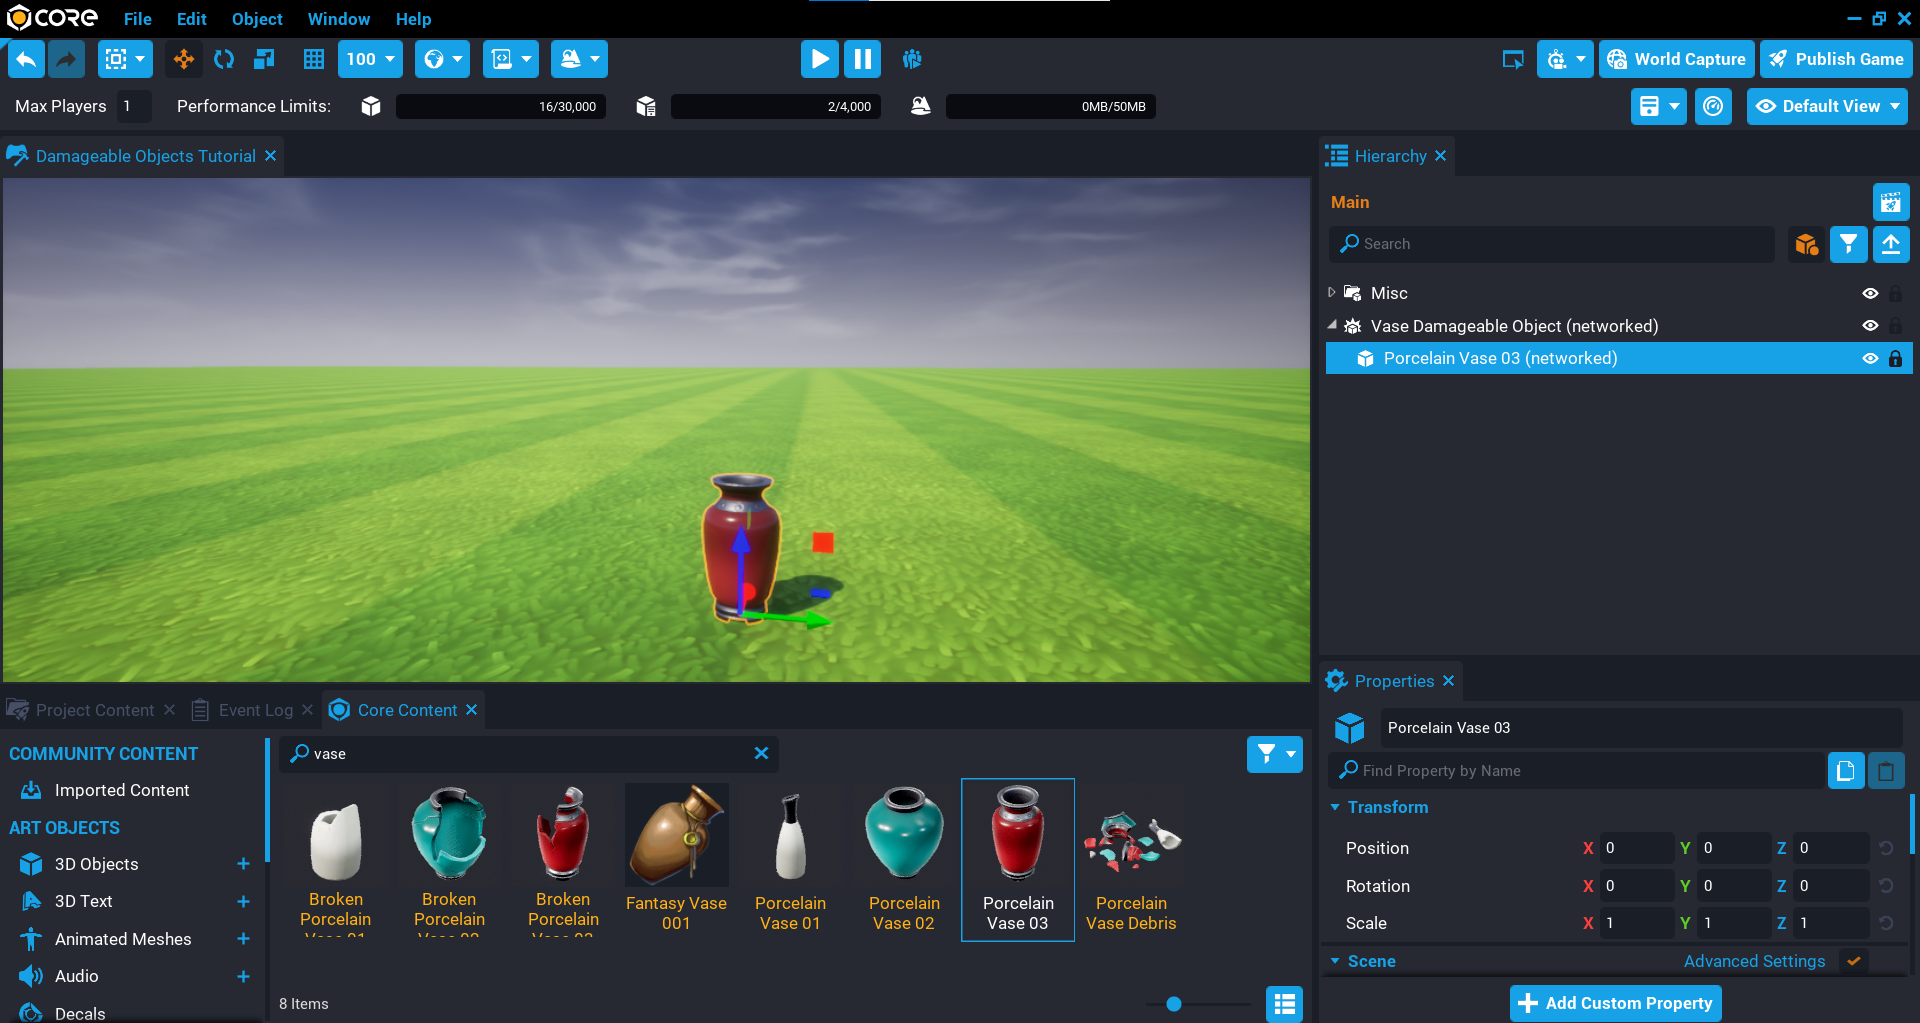This screenshot has height=1023, width=1920.
Task: Open the Hierarchy filter funnel icon
Action: (1848, 244)
